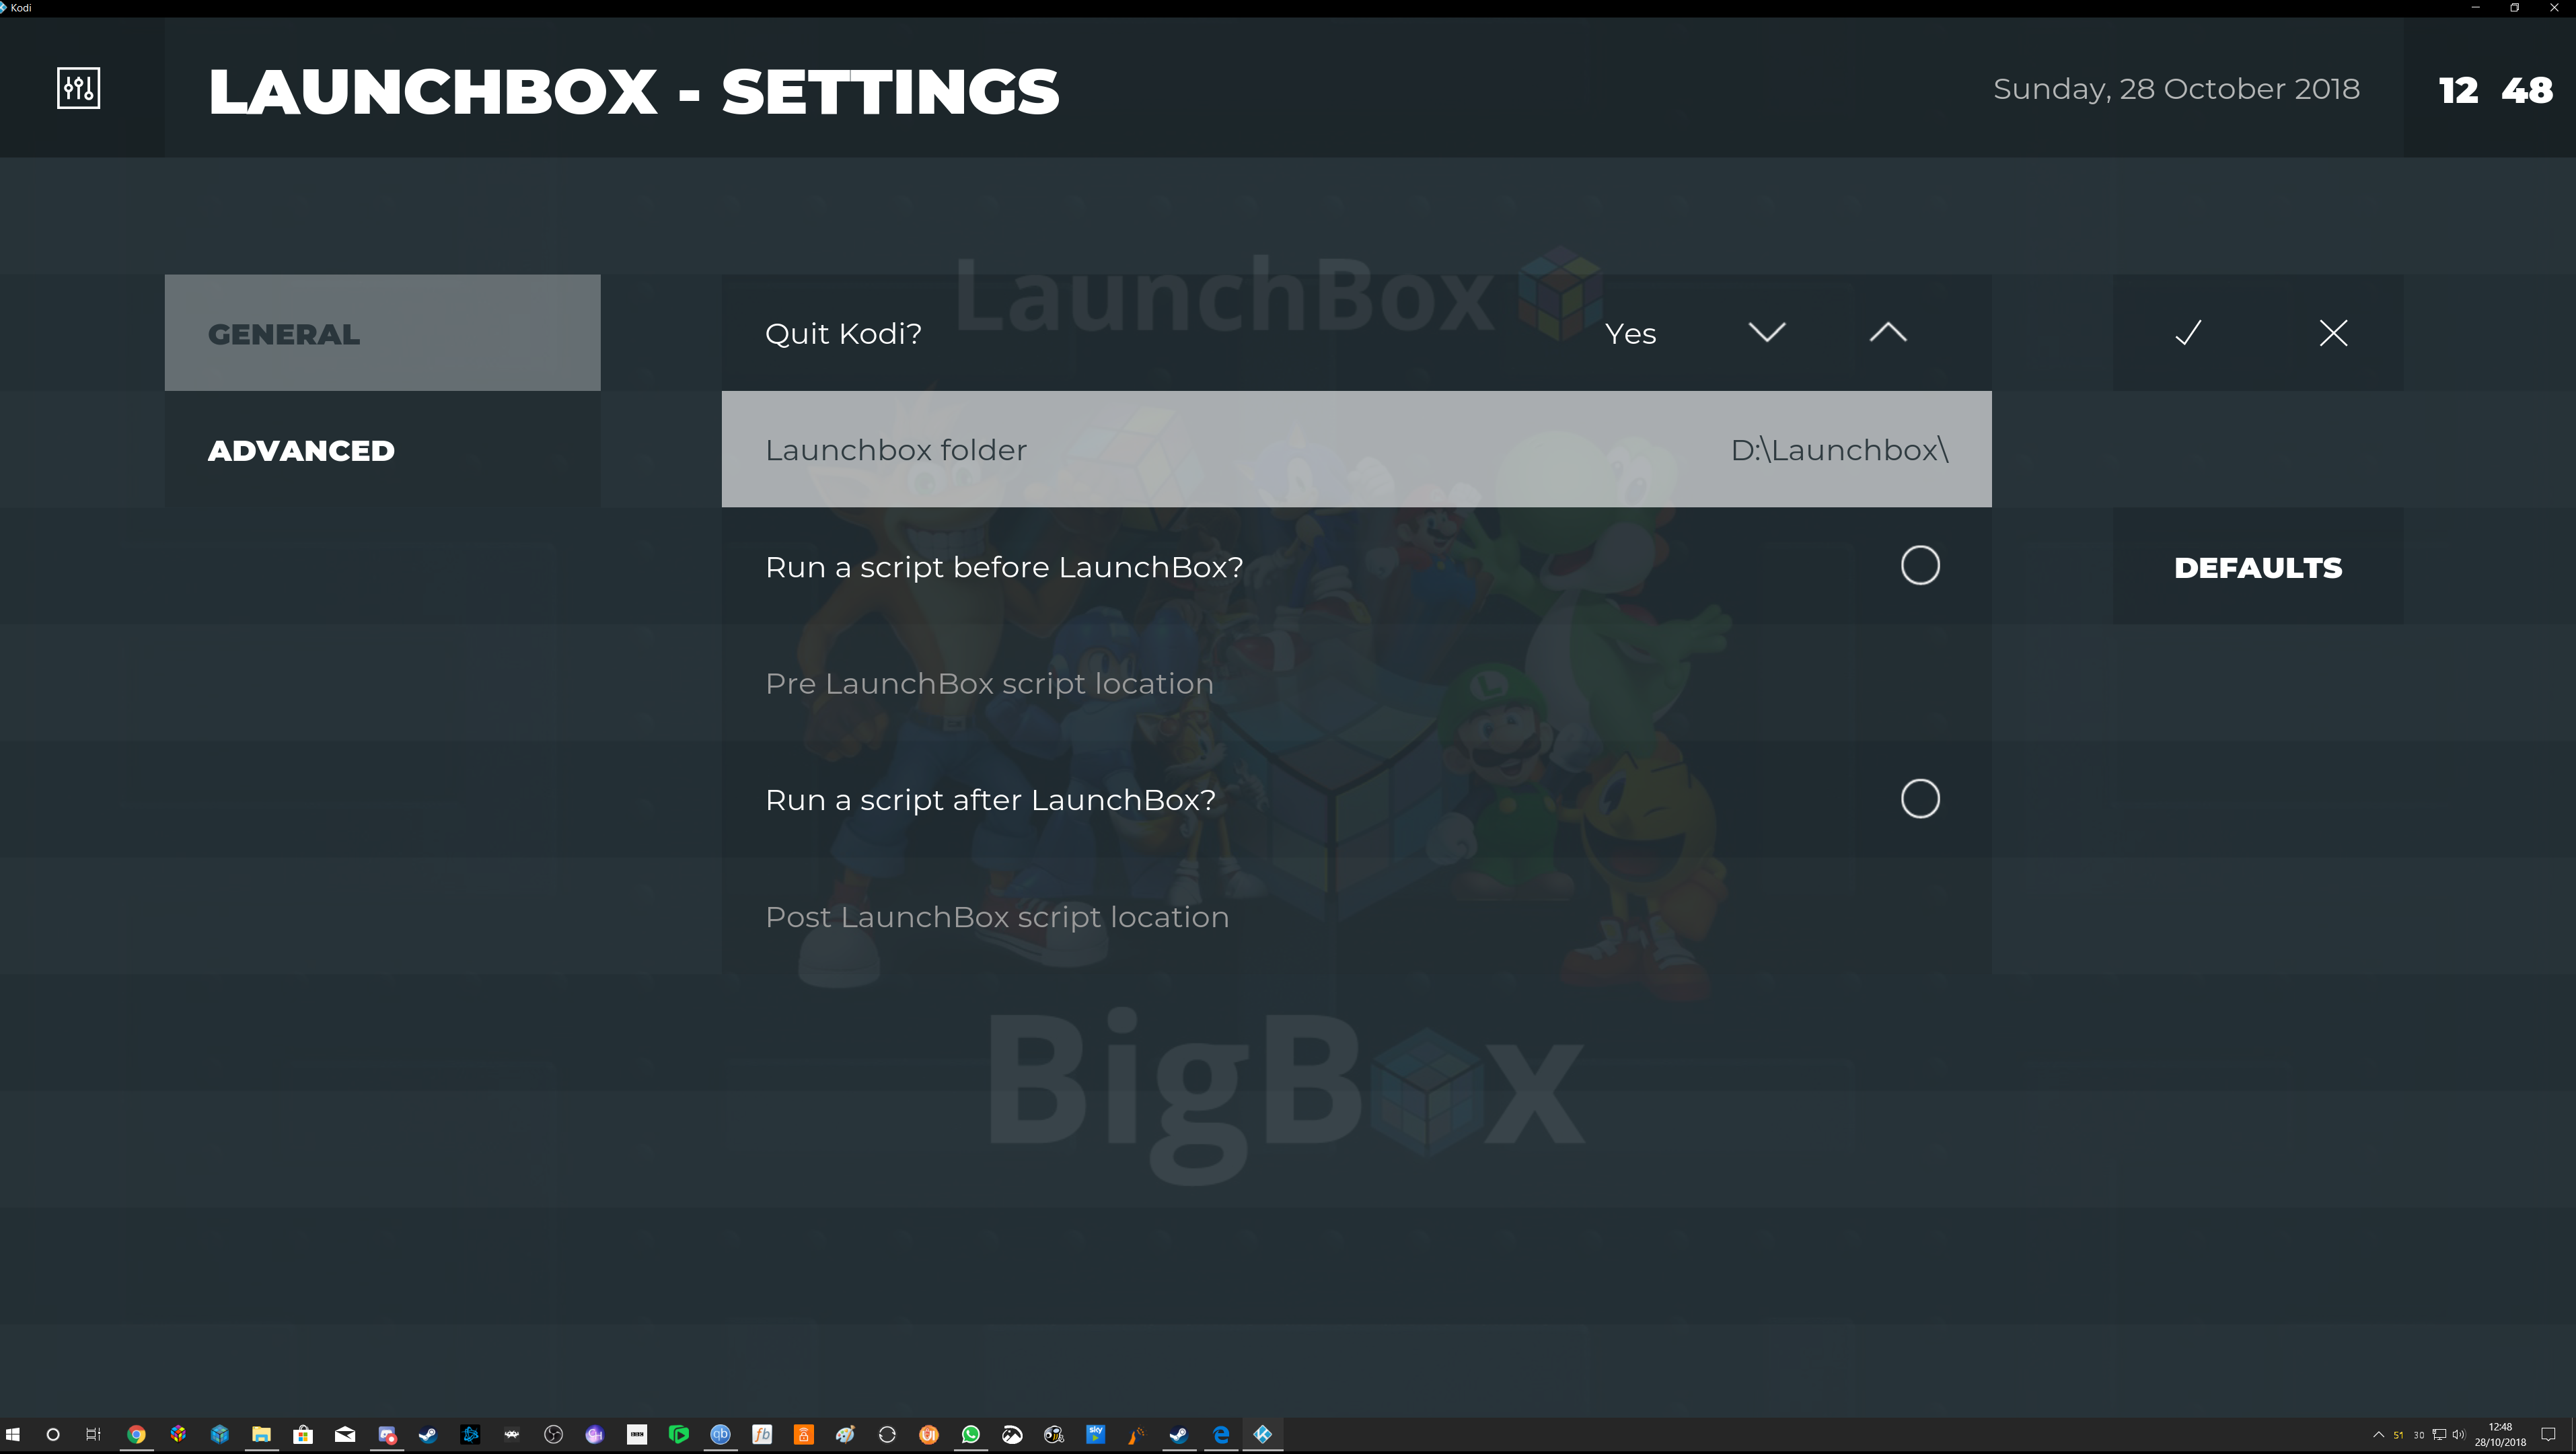Open WhatsApp from the taskbar

tap(970, 1435)
